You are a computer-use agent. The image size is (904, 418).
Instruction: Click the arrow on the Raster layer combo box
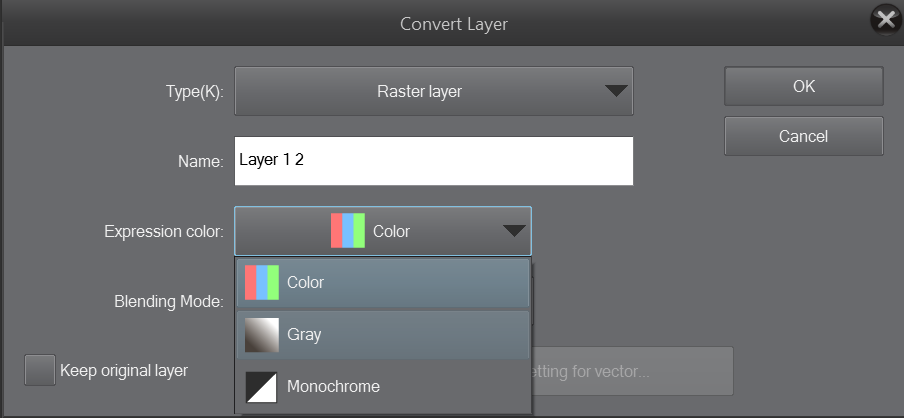click(x=616, y=92)
